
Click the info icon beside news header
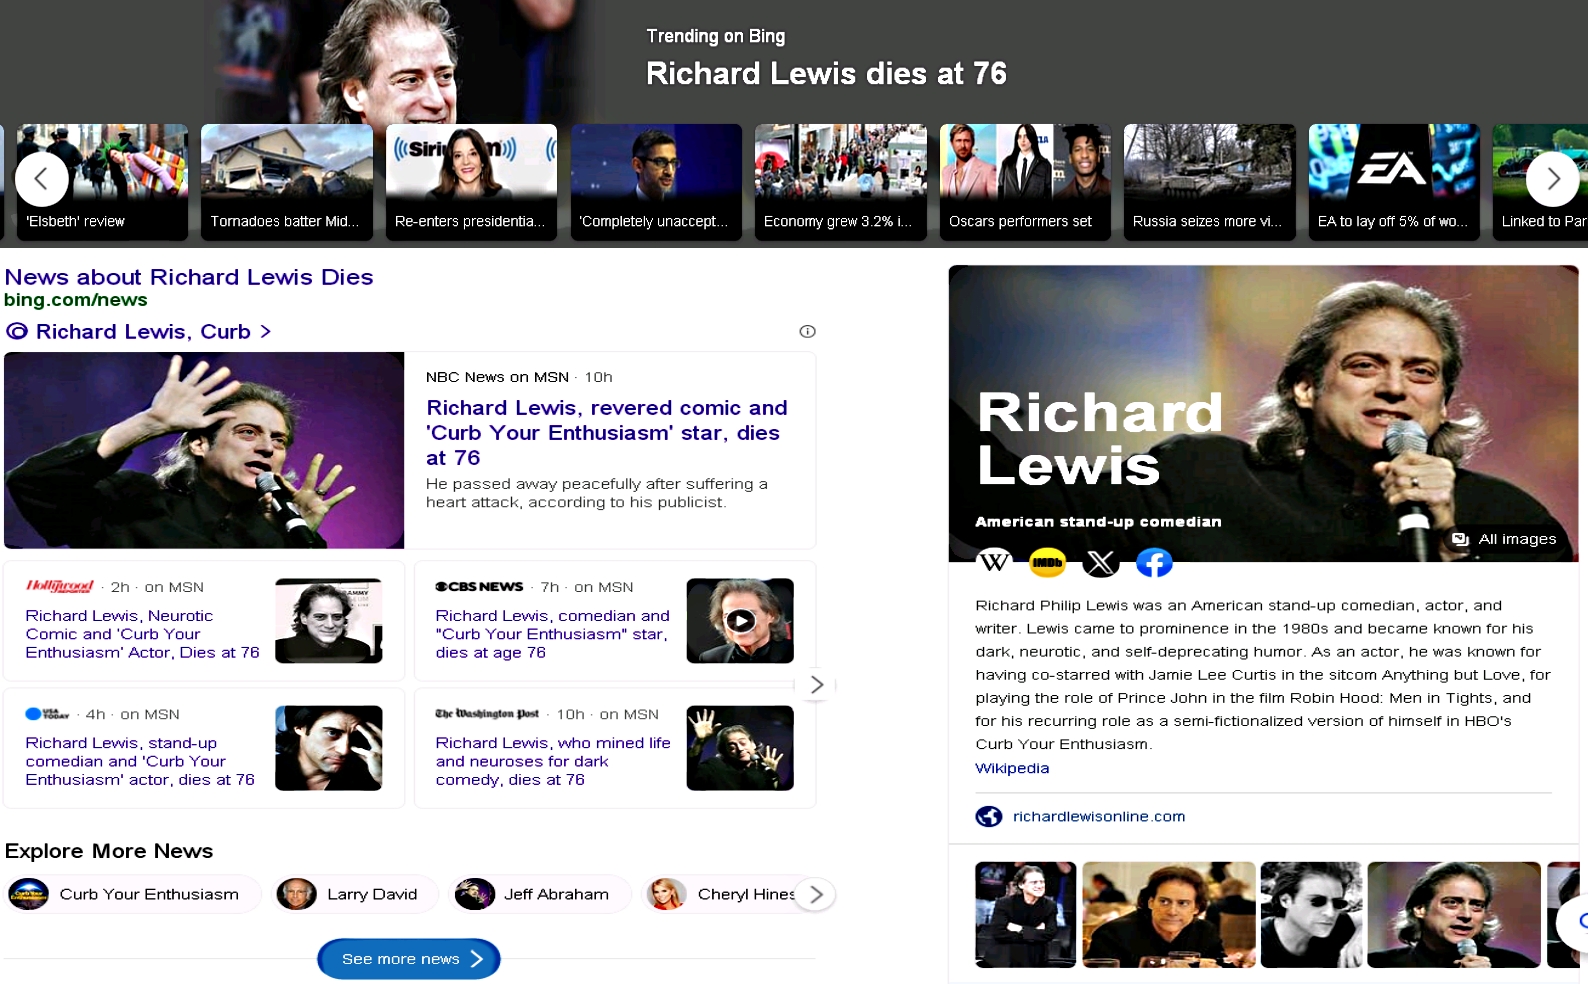coord(807,332)
